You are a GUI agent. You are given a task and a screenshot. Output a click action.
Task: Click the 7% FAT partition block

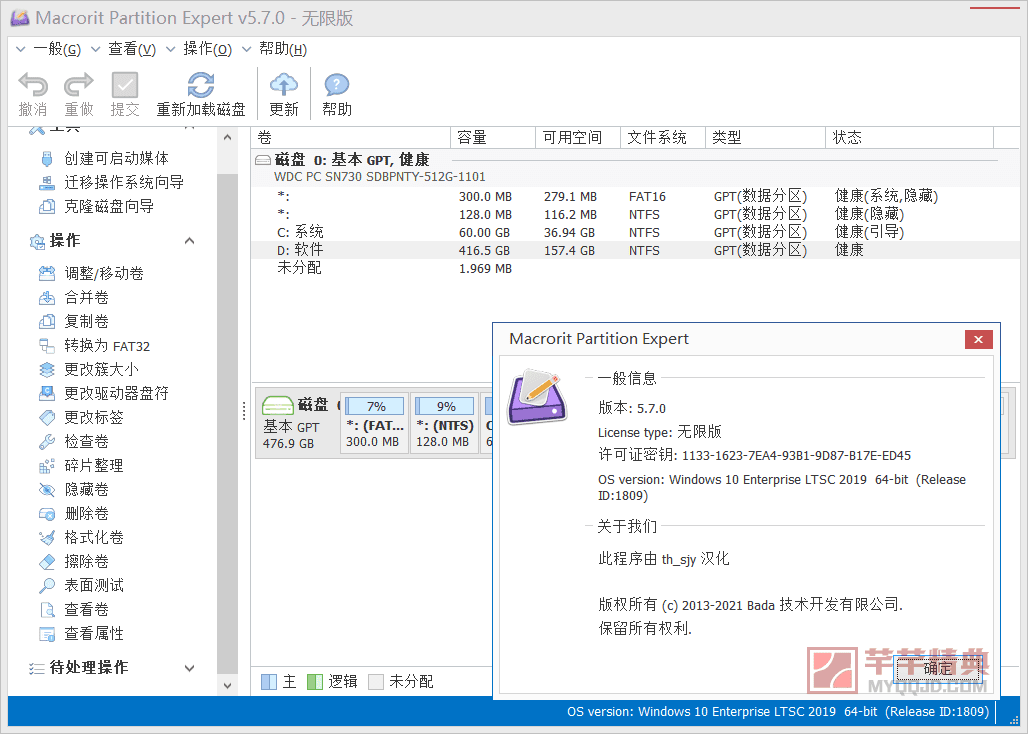click(374, 423)
